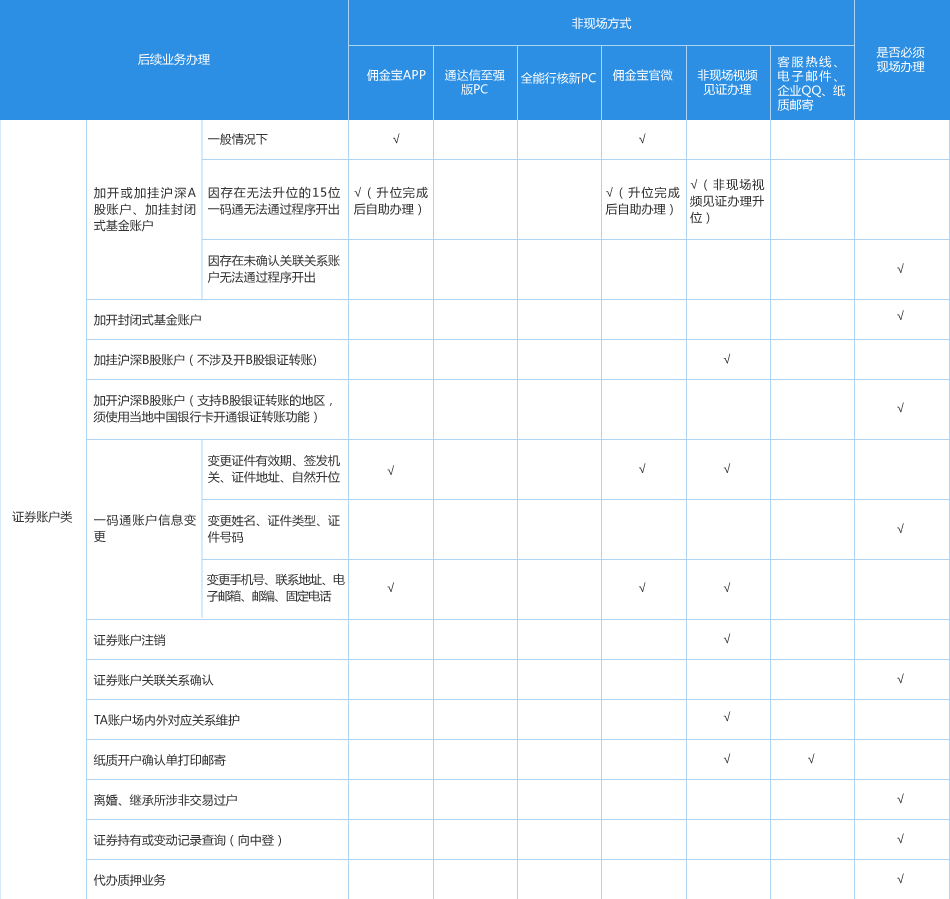Click √(升位完成后自助办理) under 佣金宝APP
This screenshot has width=950, height=899.
pos(391,201)
